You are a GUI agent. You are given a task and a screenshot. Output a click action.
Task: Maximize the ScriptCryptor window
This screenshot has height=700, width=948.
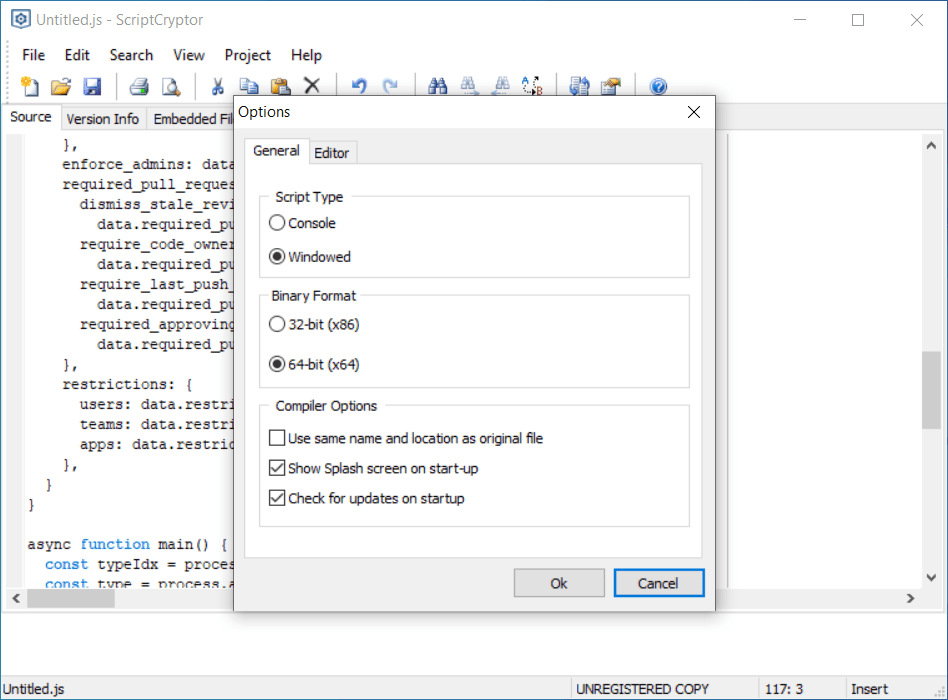click(x=858, y=20)
